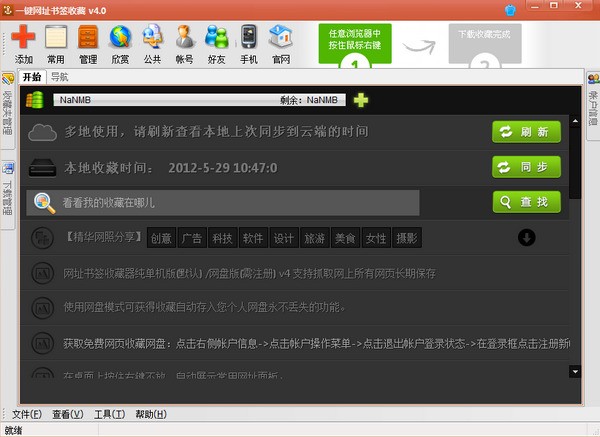
Task: Click the 好友 friends toolbar icon
Action: [x=217, y=37]
